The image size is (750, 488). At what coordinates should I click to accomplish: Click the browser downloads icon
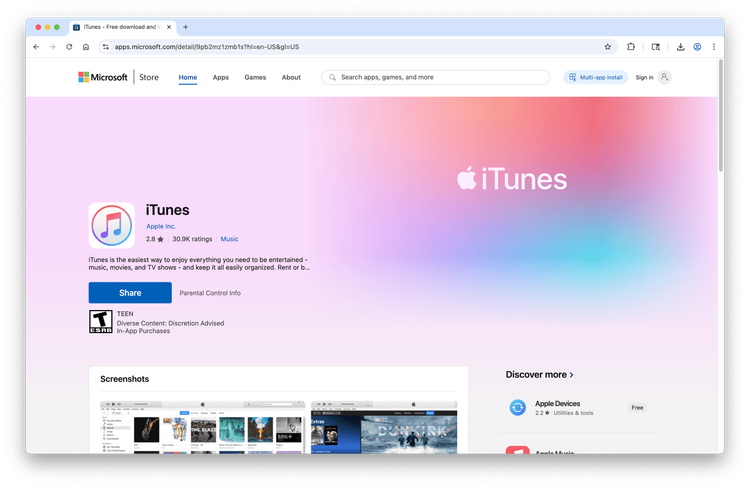[x=680, y=46]
